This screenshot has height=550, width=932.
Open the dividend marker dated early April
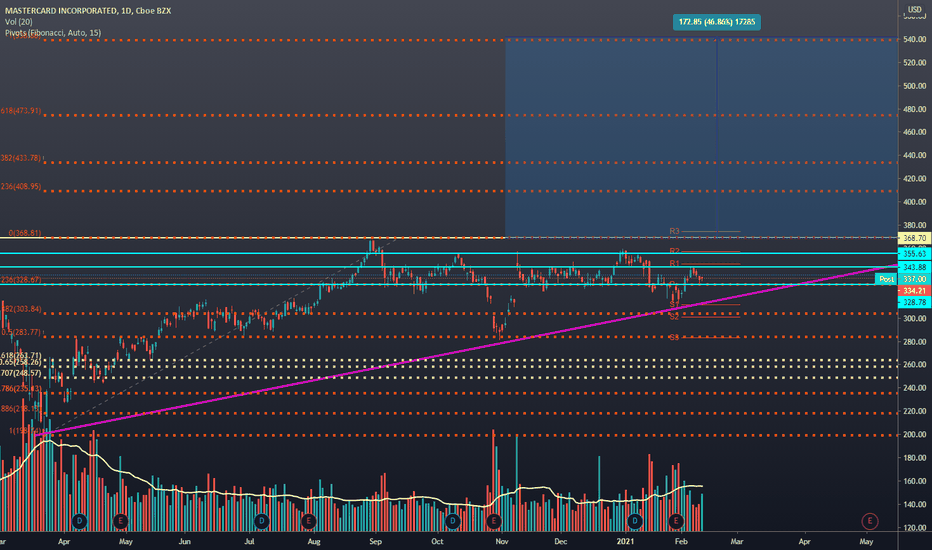pos(79,521)
